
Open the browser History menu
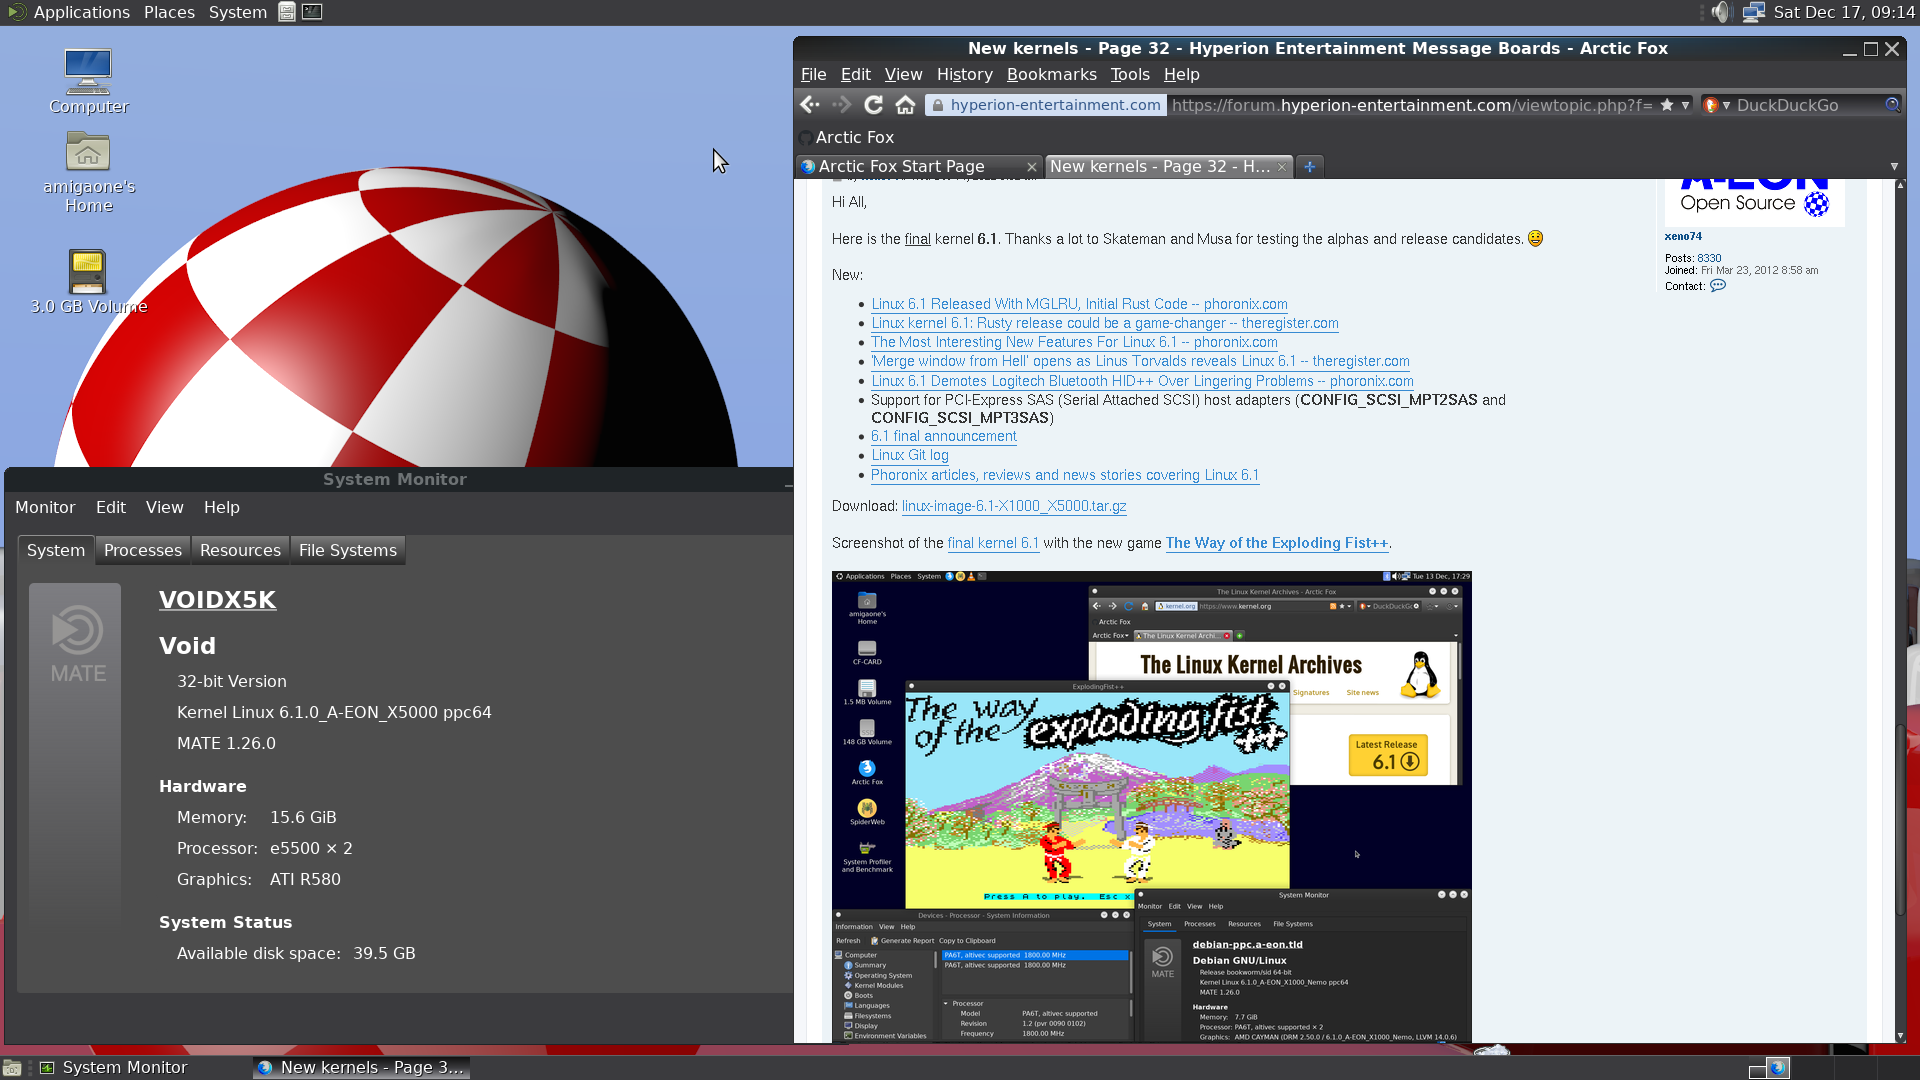click(x=964, y=75)
